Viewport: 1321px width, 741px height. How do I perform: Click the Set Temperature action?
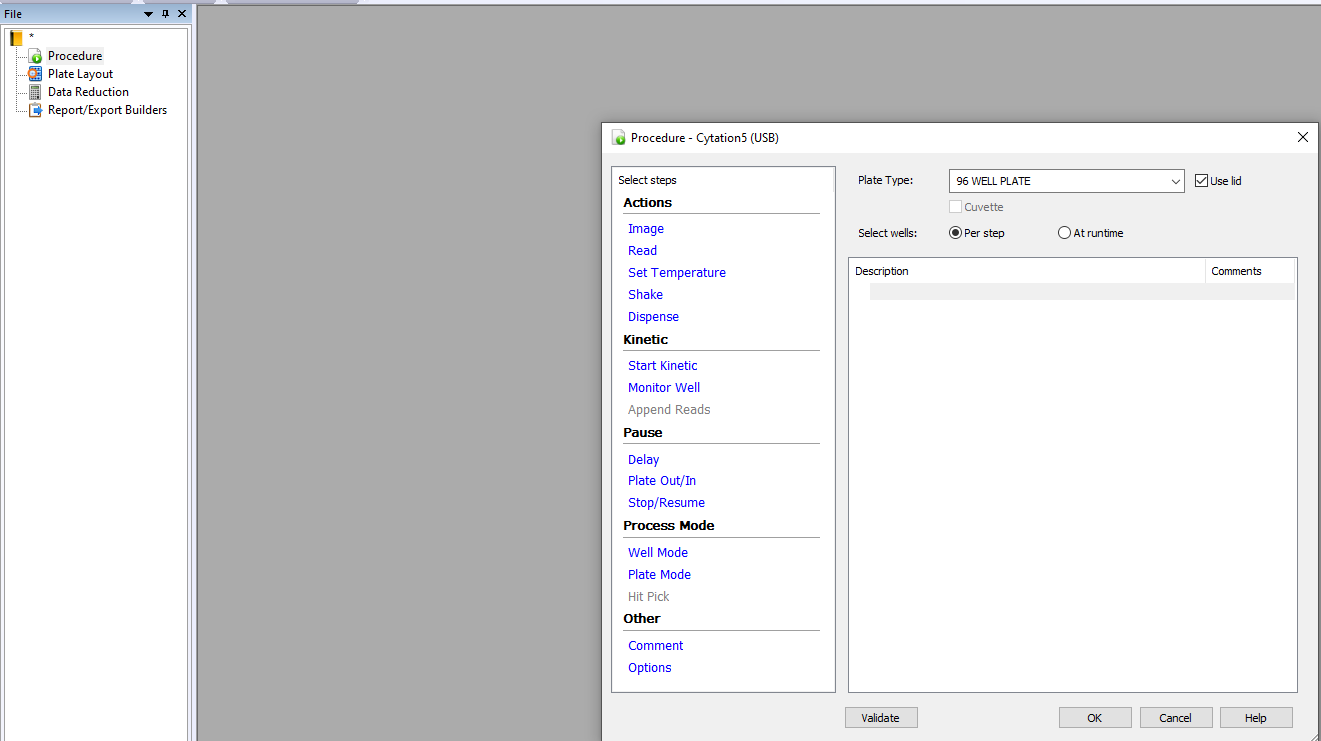coord(677,273)
